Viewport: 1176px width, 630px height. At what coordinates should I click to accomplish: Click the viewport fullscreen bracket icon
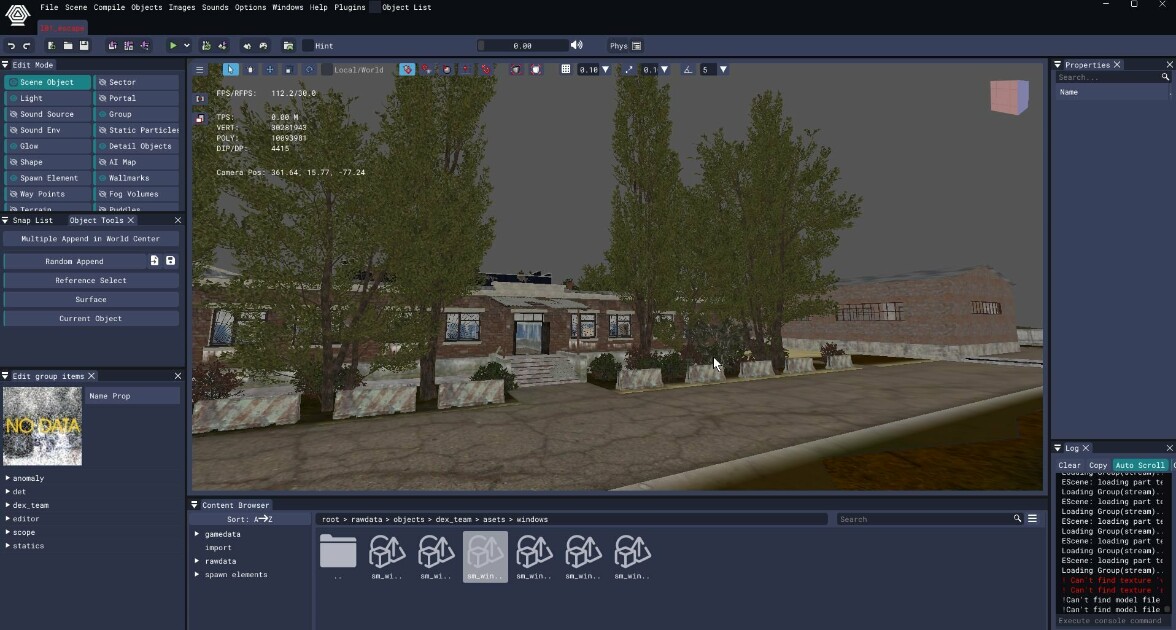pos(200,98)
